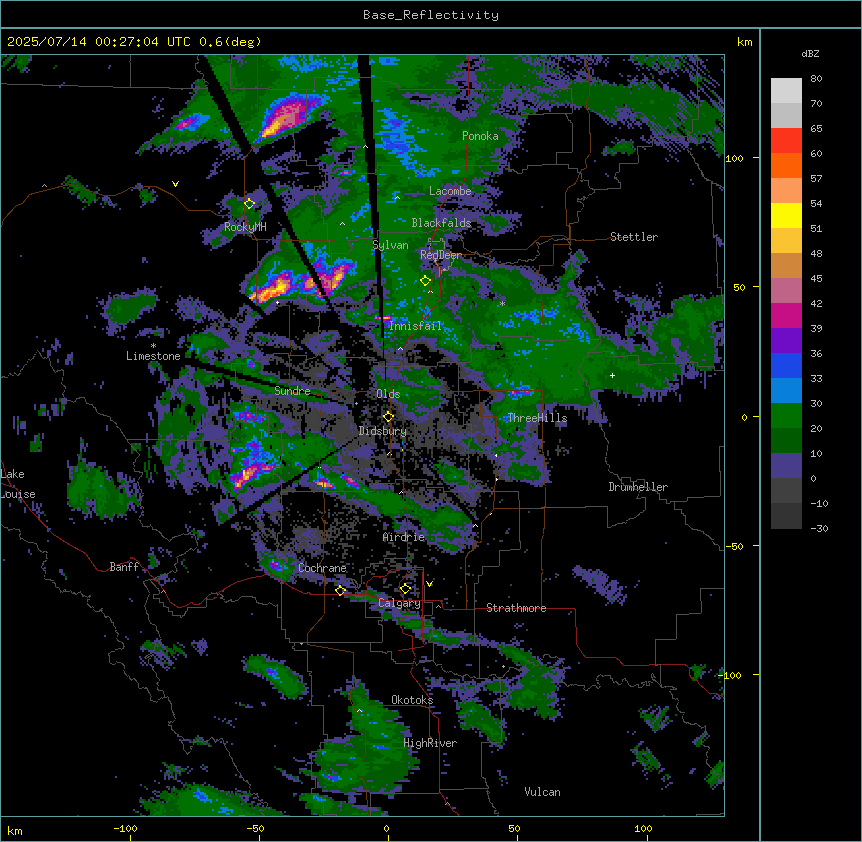Click the 100 tick on right vertical axis

click(x=734, y=159)
